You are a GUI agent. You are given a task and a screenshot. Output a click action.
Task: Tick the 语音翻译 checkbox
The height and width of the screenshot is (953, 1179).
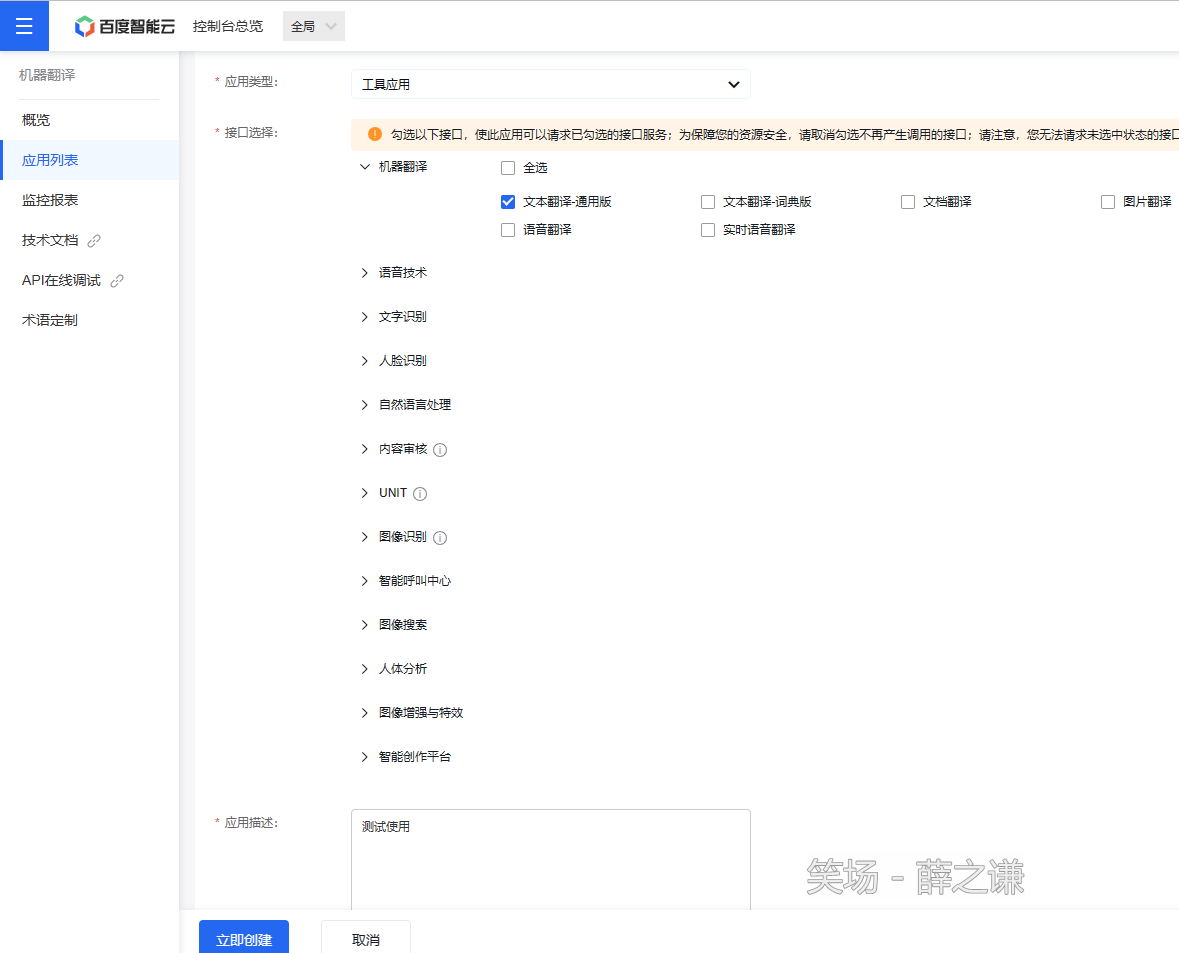(508, 230)
